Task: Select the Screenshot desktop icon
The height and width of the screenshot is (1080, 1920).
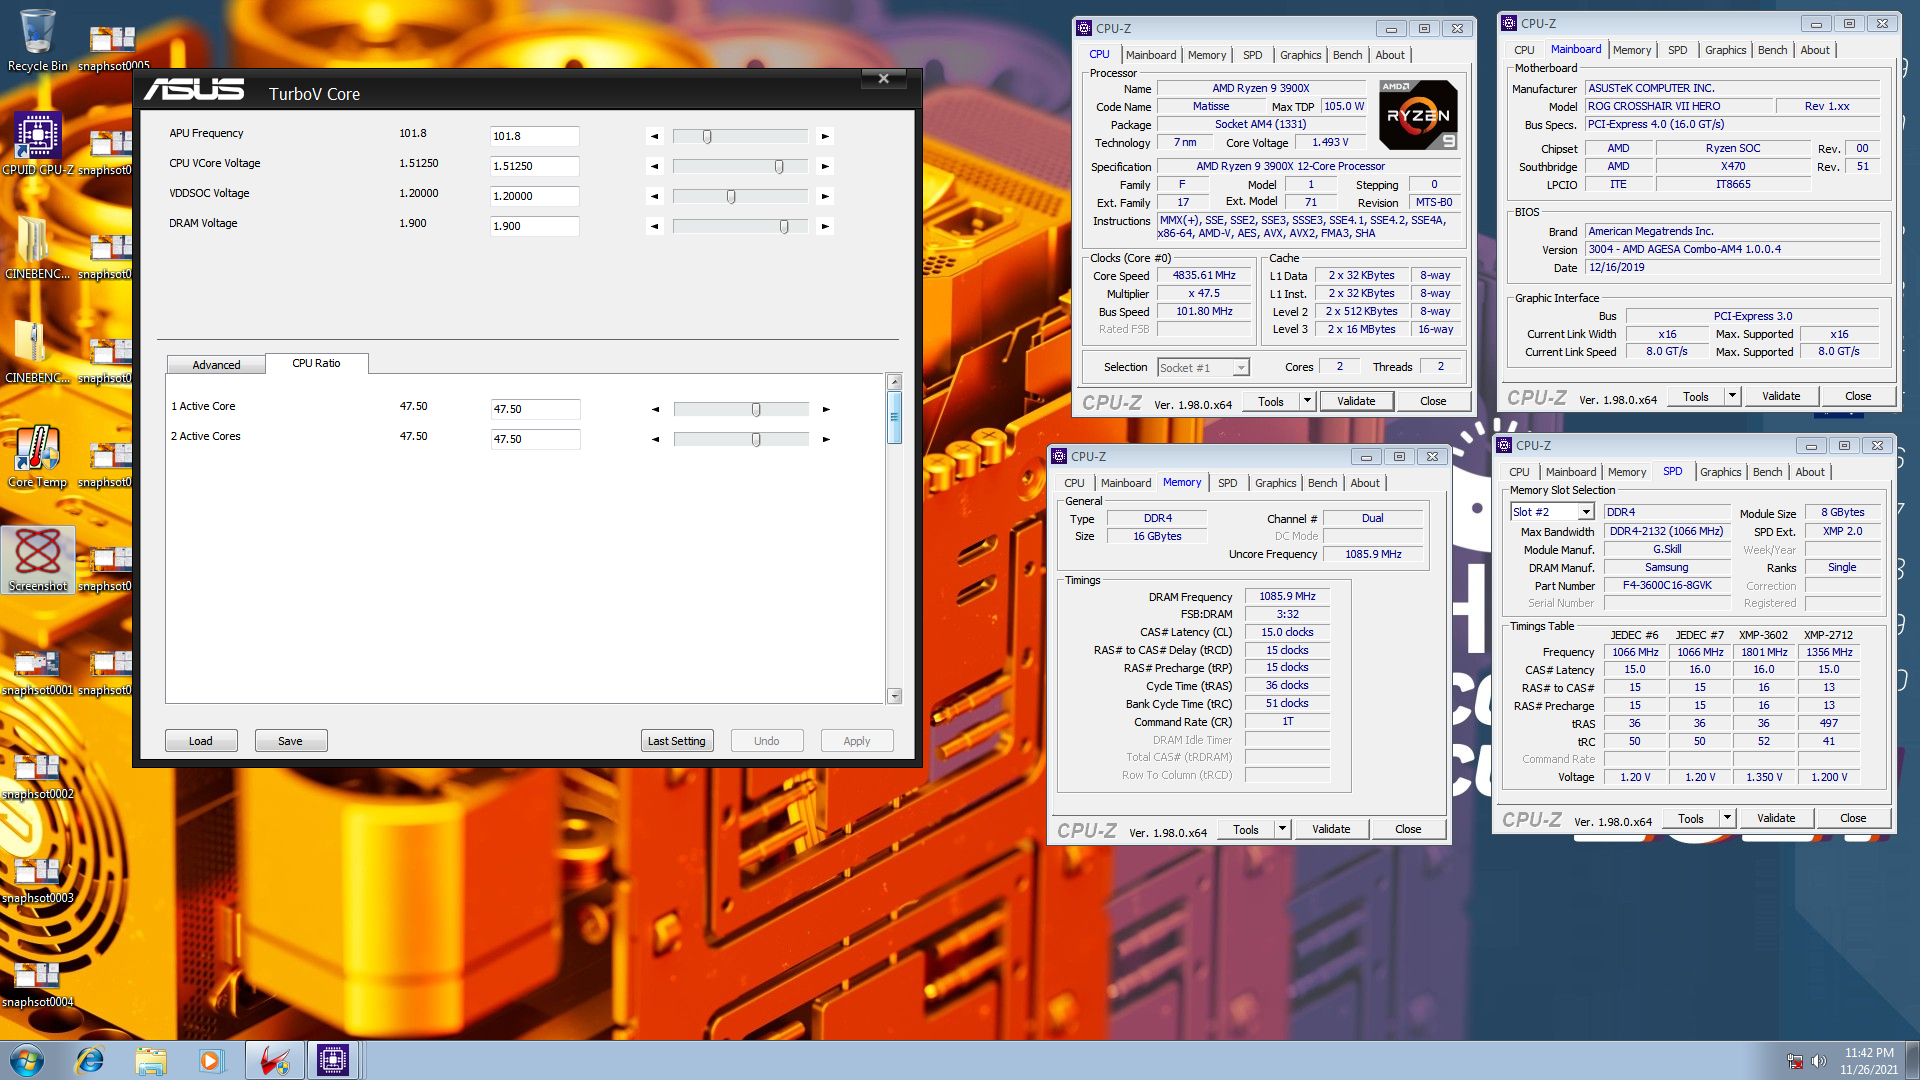Action: tap(38, 560)
